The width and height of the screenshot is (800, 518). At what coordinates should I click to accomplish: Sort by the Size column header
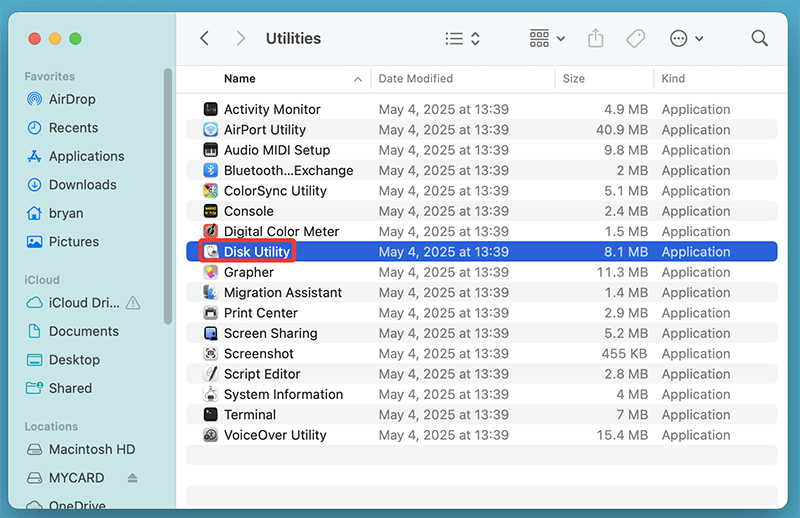(x=573, y=79)
